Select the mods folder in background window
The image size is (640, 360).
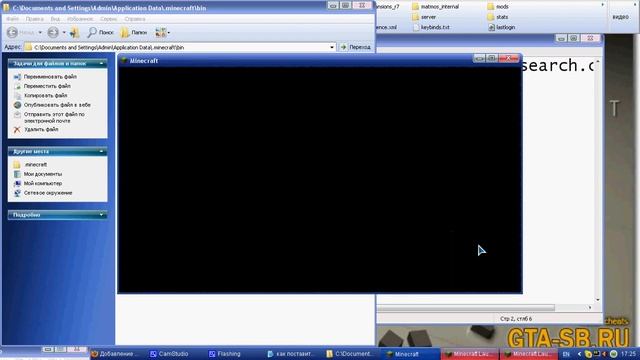498,7
